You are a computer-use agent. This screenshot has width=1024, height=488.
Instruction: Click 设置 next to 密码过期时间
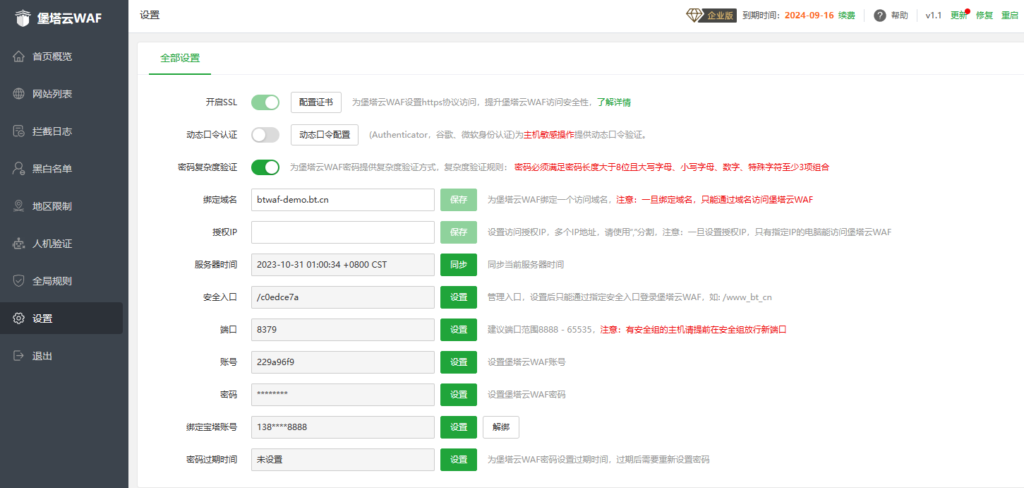point(458,459)
